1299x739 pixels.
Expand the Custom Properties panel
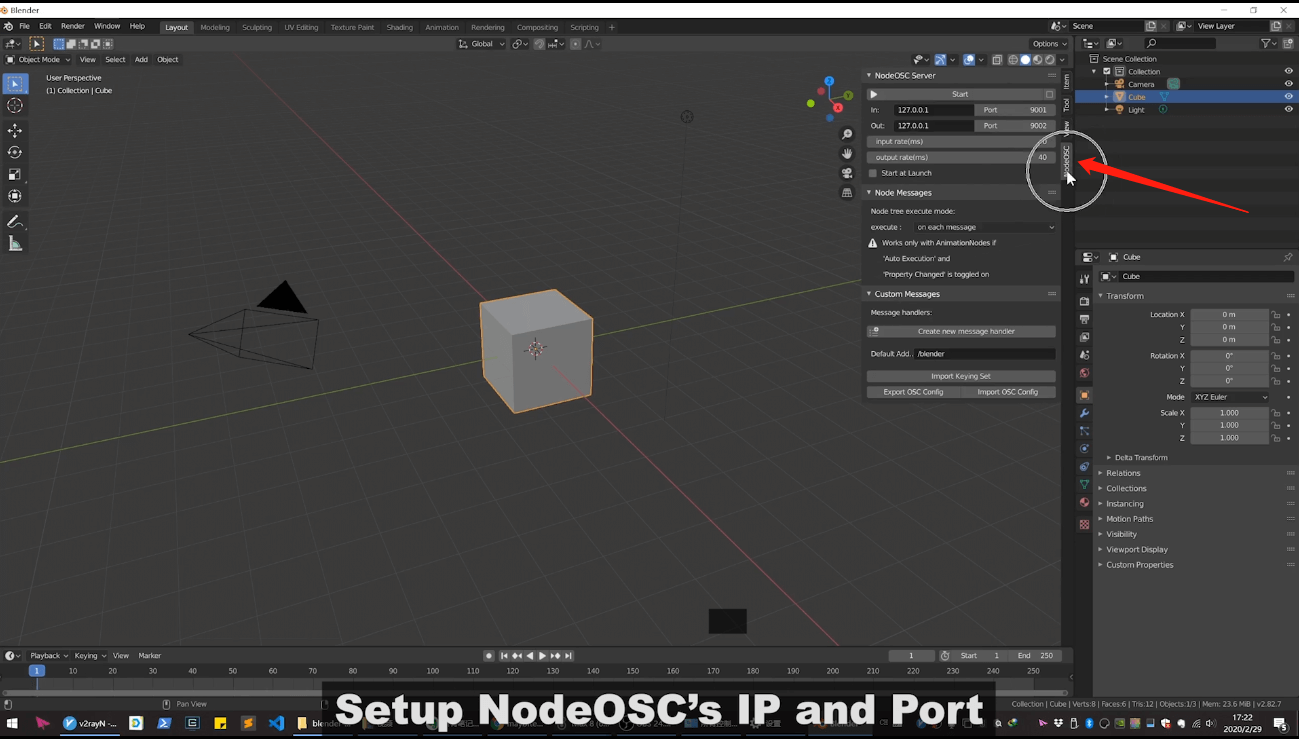click(x=1138, y=565)
